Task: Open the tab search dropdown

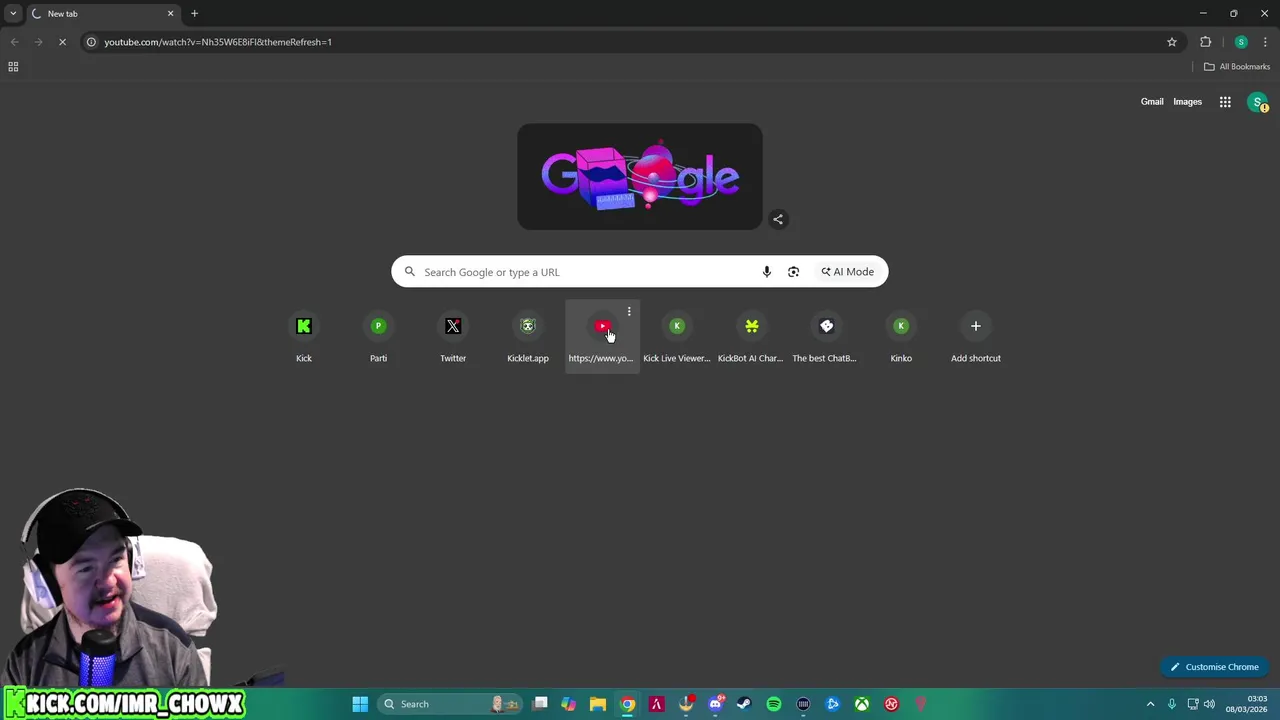Action: pyautogui.click(x=13, y=13)
